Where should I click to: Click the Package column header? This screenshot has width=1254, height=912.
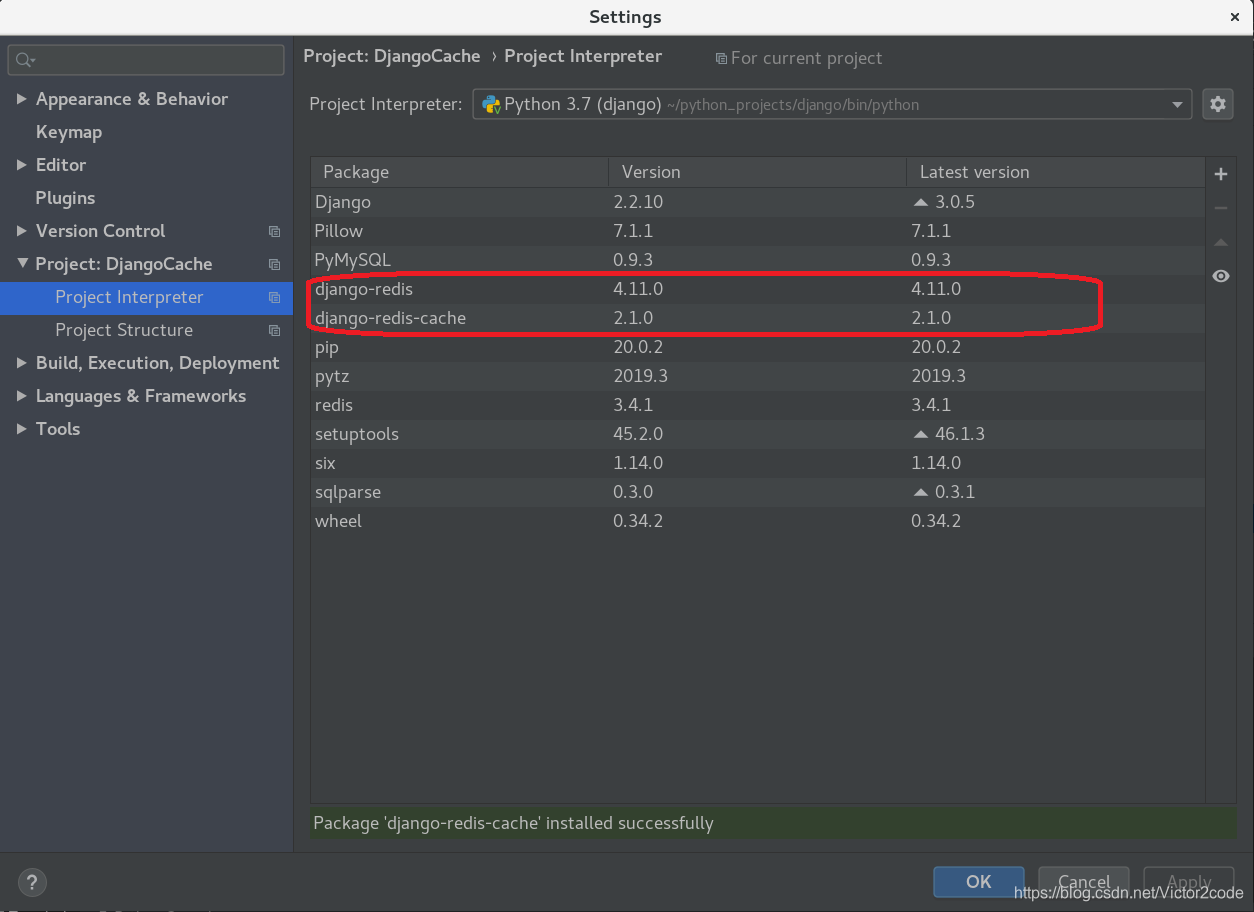pyautogui.click(x=459, y=172)
